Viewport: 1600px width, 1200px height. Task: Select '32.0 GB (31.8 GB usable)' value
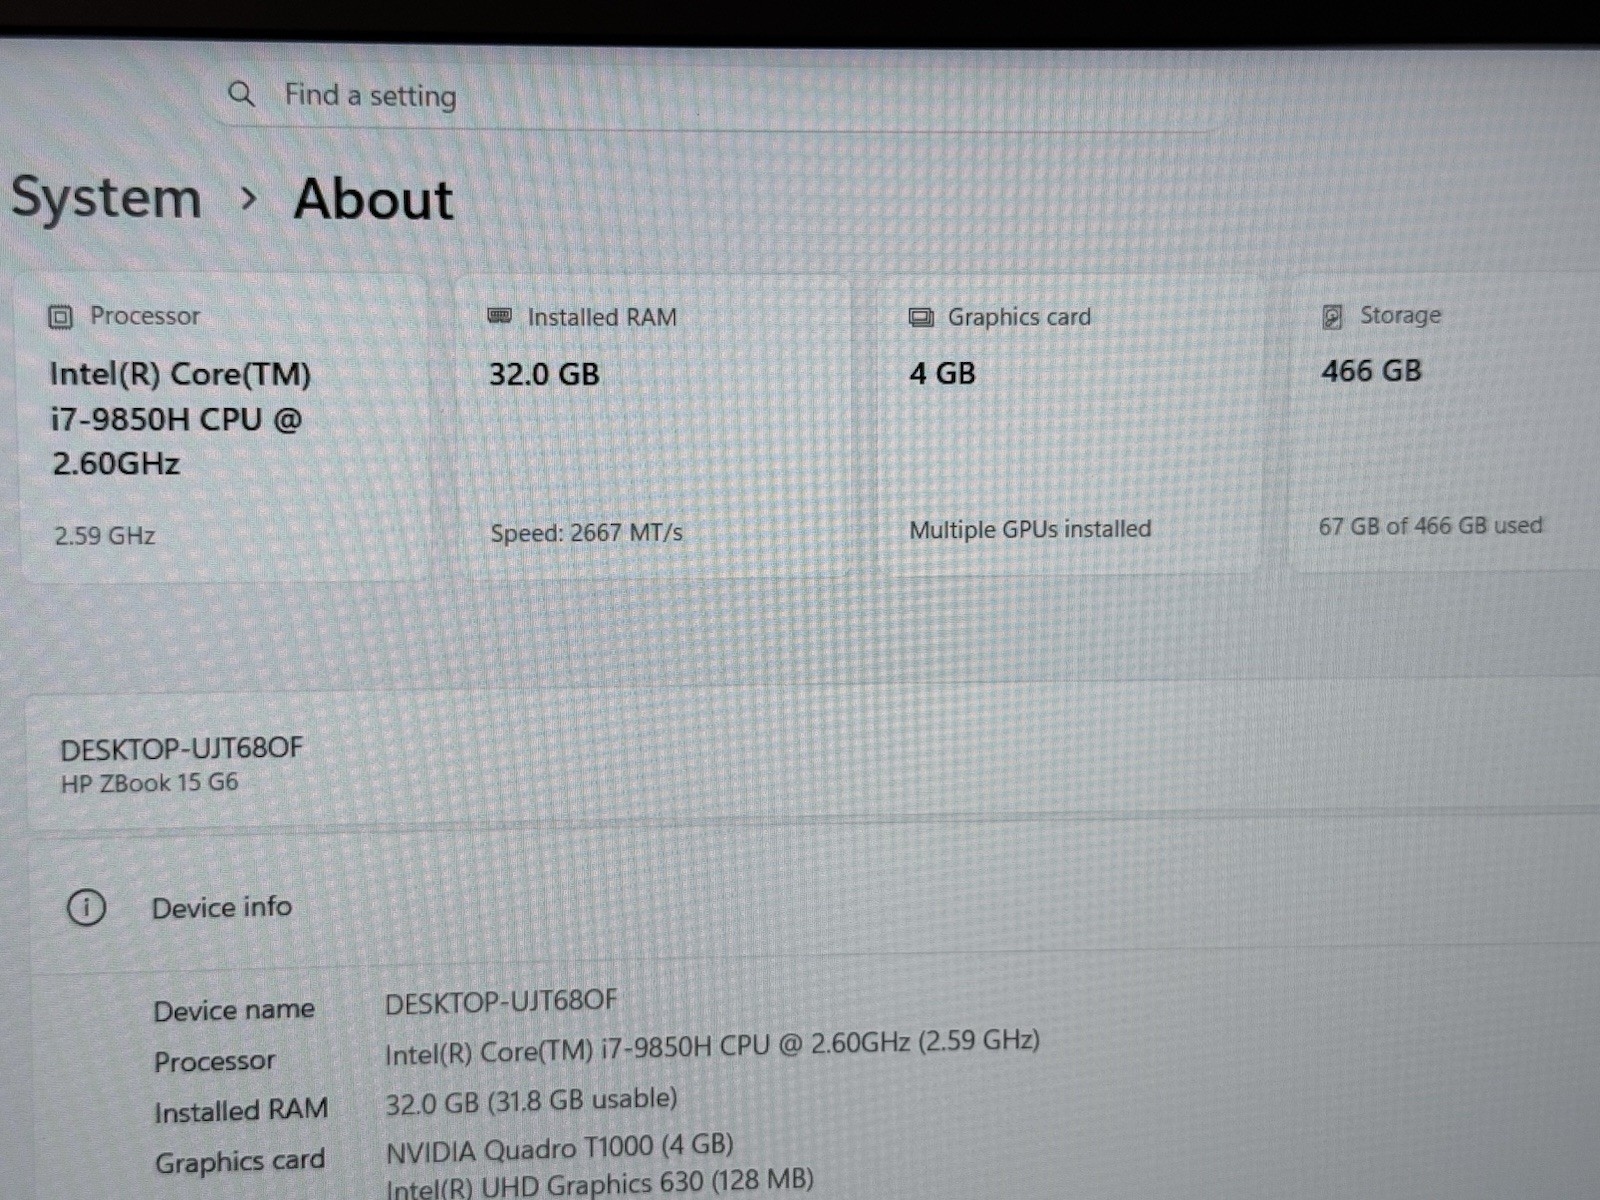pyautogui.click(x=531, y=1102)
